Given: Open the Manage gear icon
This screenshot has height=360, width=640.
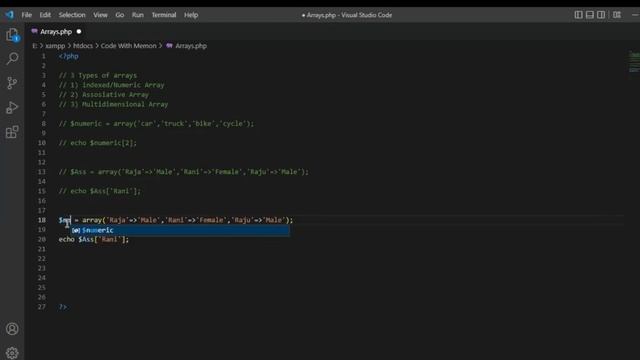Looking at the screenshot, I should pyautogui.click(x=12, y=352).
